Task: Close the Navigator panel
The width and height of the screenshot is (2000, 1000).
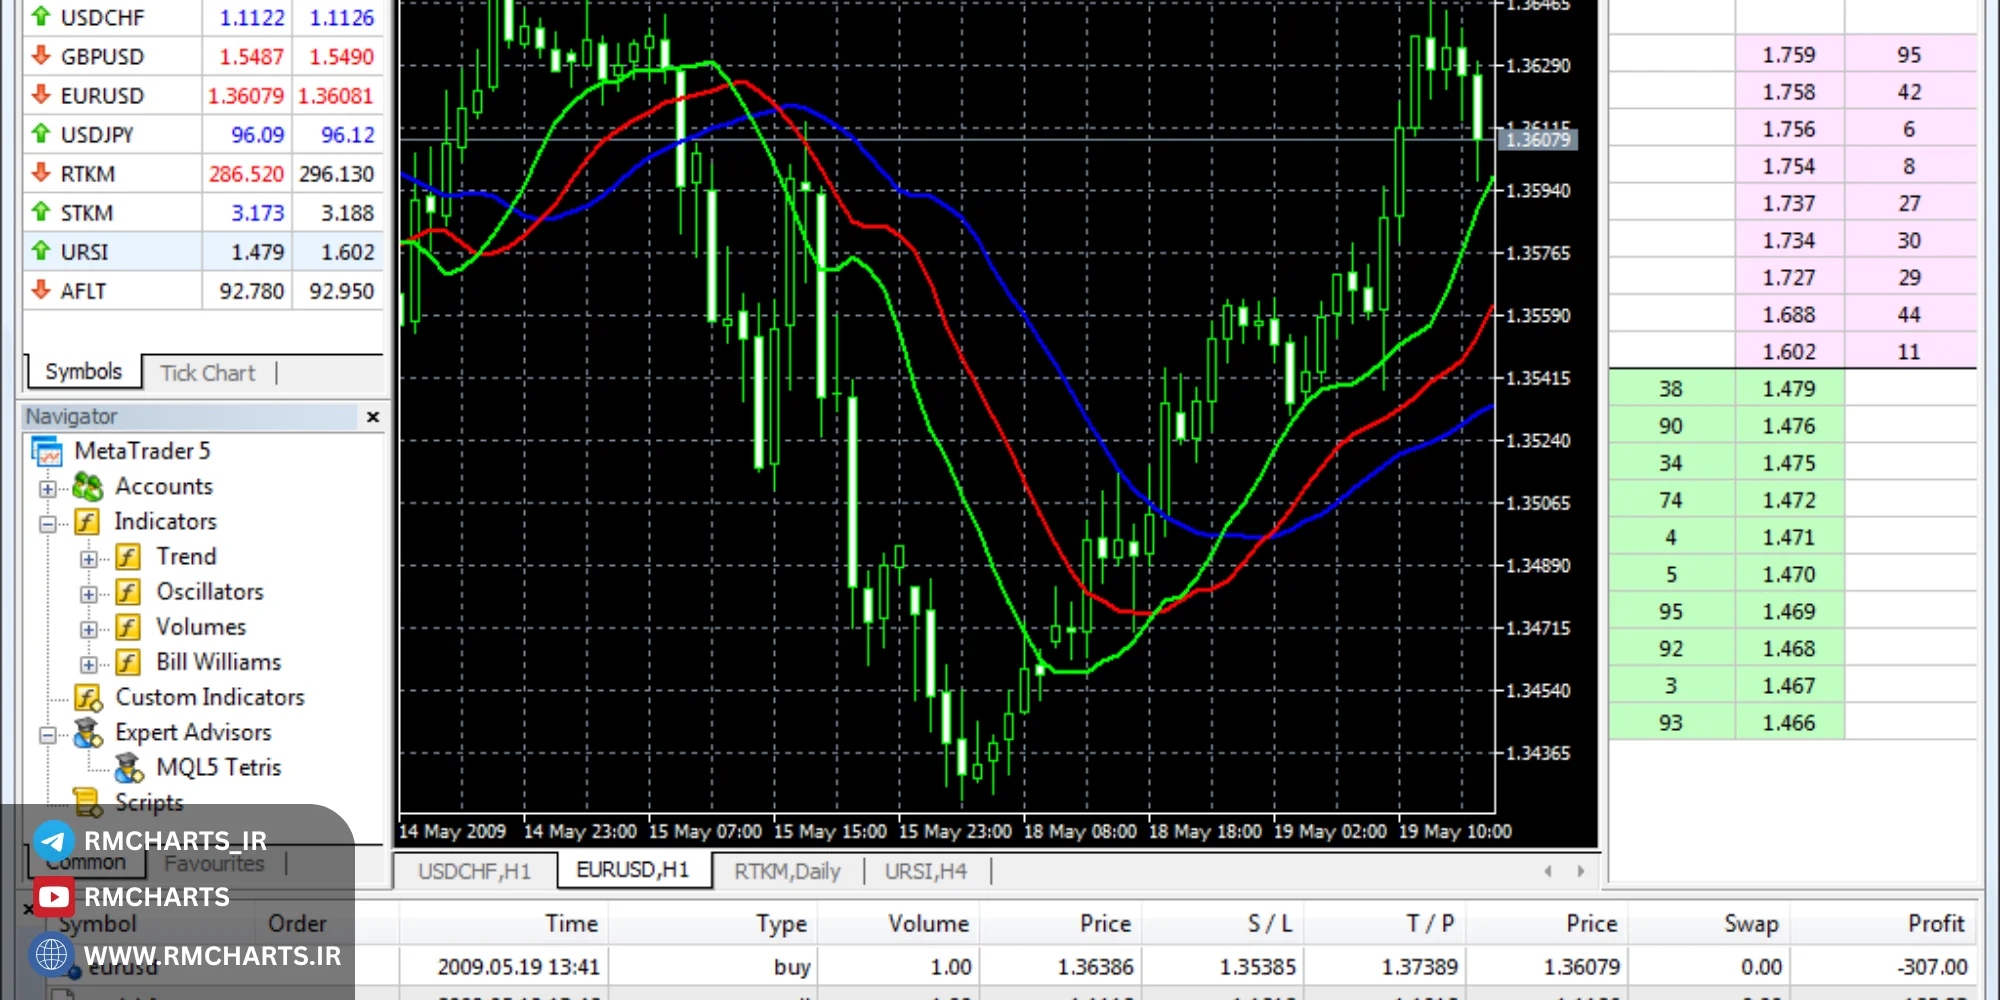Action: coord(373,417)
